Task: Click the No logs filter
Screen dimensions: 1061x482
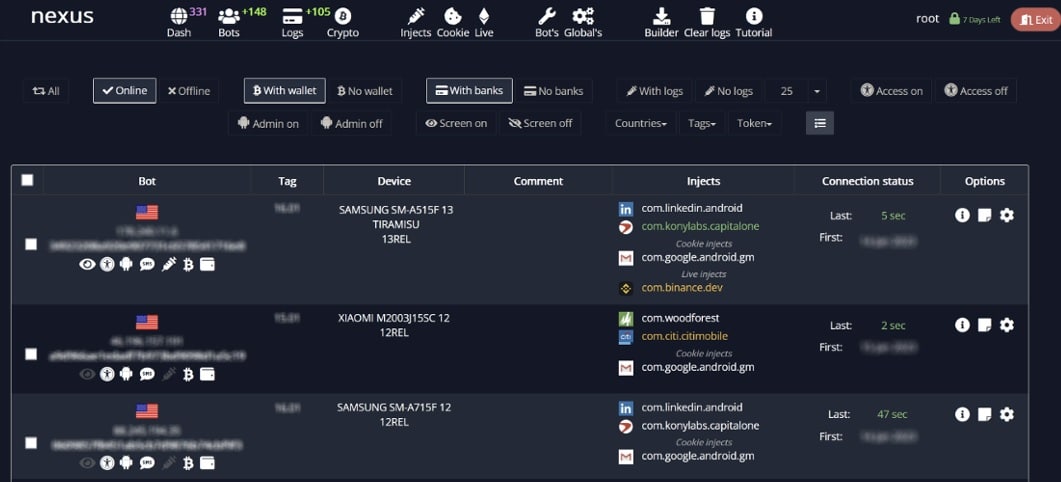Action: [x=728, y=91]
